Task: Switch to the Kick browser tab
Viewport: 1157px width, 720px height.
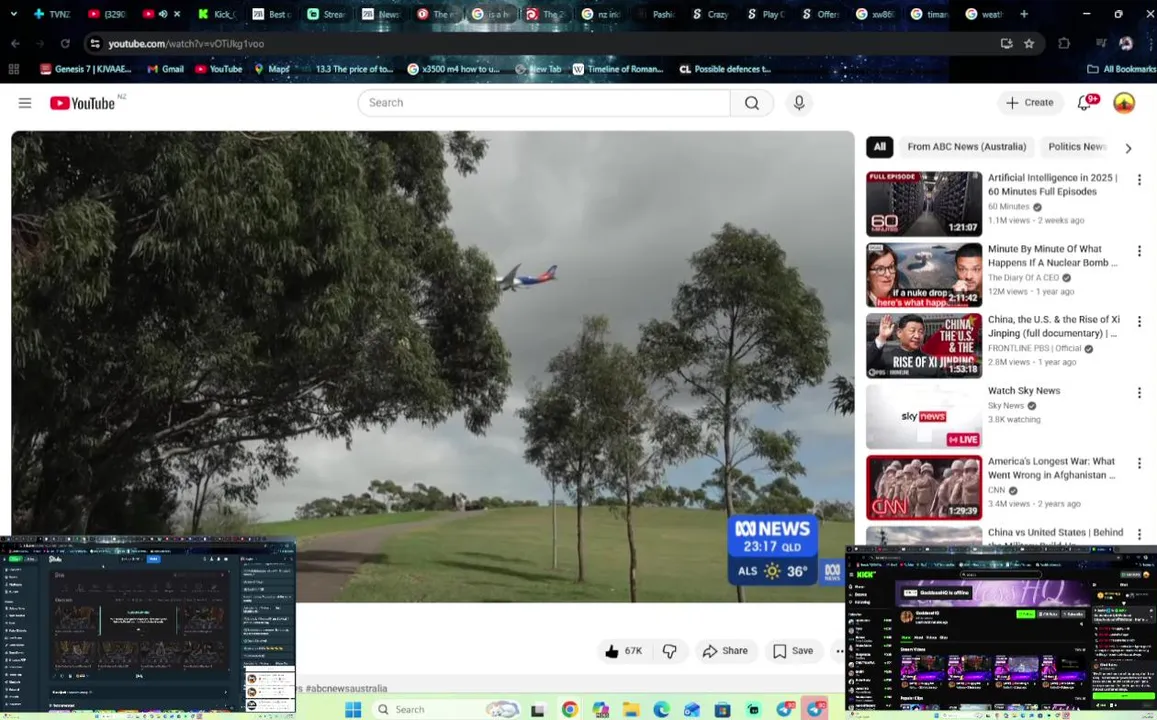Action: click(x=217, y=14)
